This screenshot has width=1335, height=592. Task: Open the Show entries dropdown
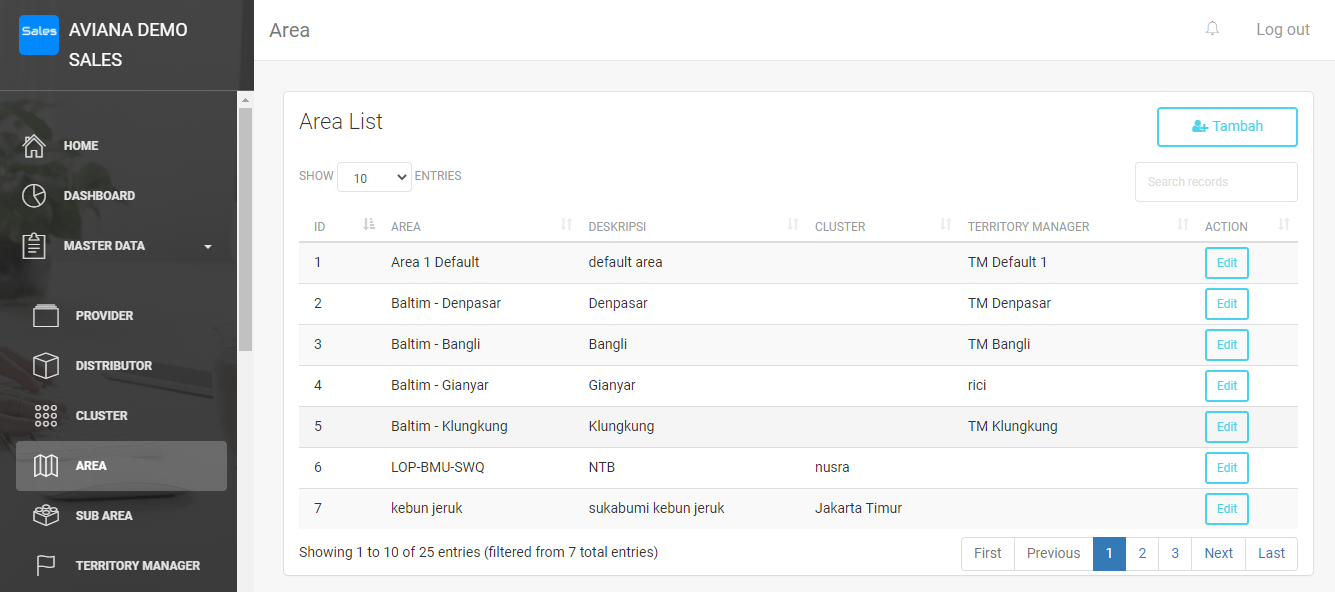tap(374, 177)
